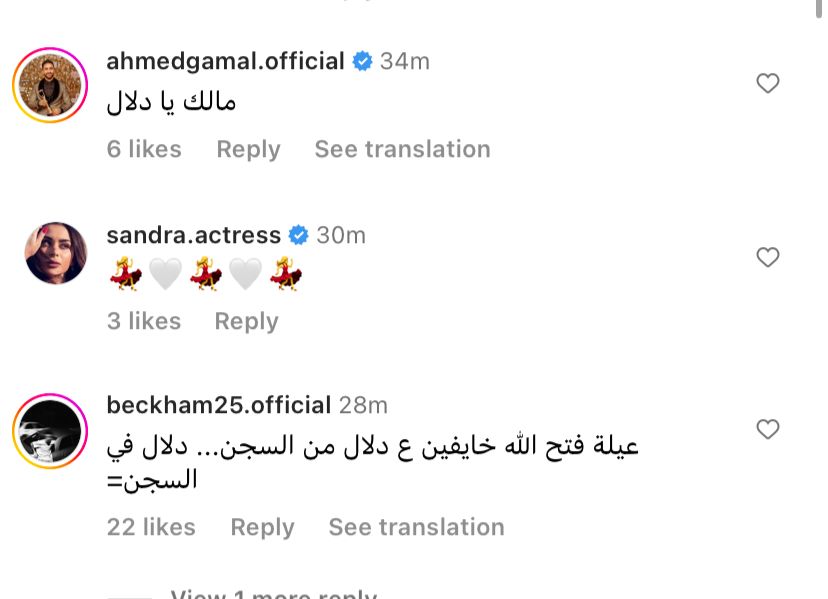Open beckham25.official profile picture
The height and width of the screenshot is (599, 828).
(x=50, y=431)
